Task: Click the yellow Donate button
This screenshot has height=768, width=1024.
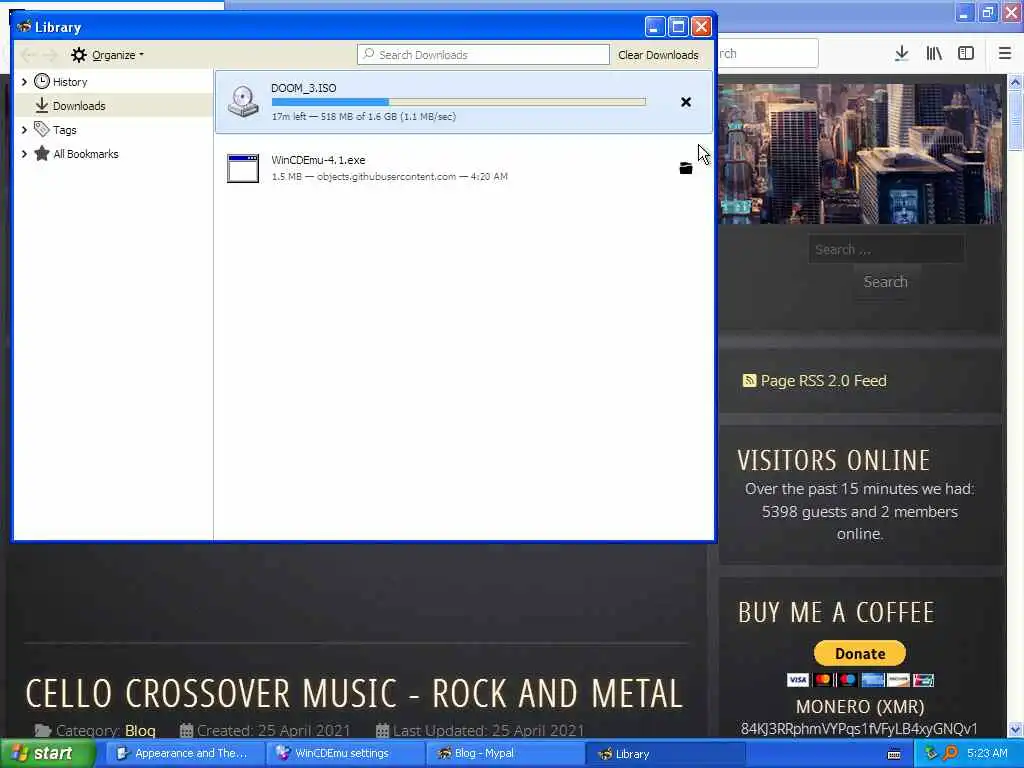Action: [x=859, y=653]
